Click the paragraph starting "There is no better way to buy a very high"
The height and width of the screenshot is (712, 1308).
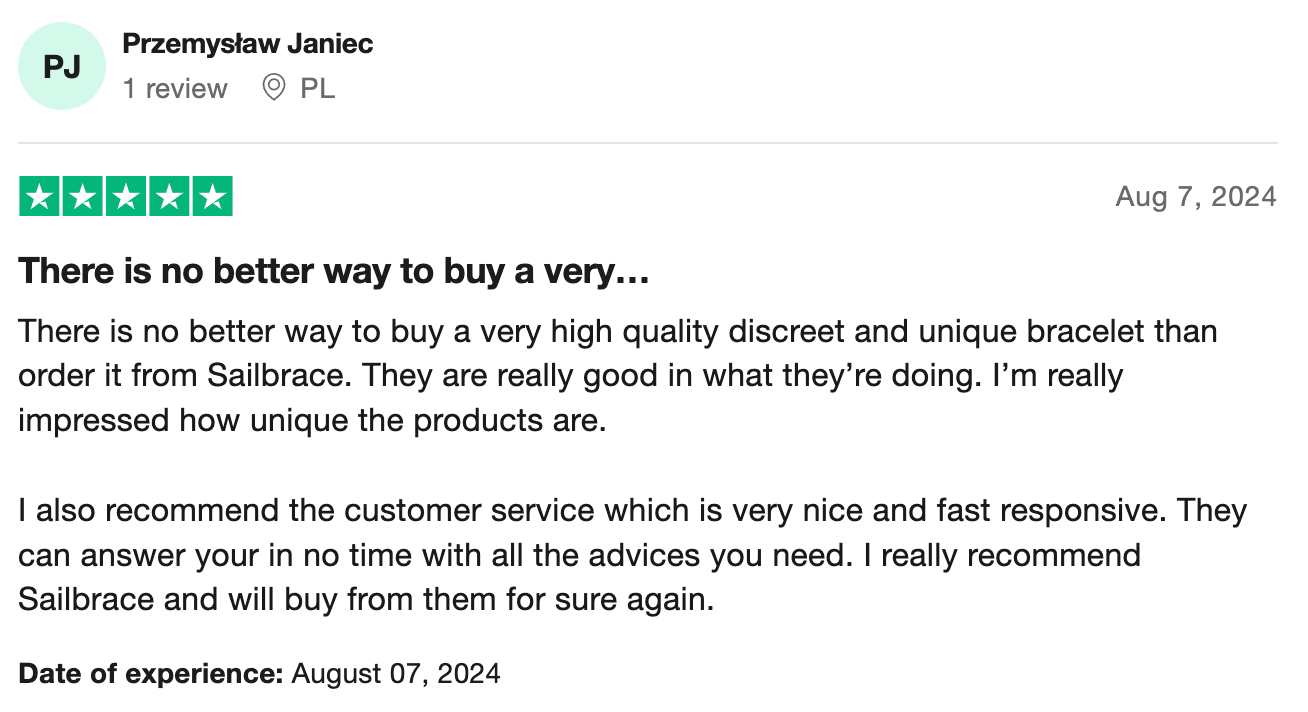click(617, 375)
